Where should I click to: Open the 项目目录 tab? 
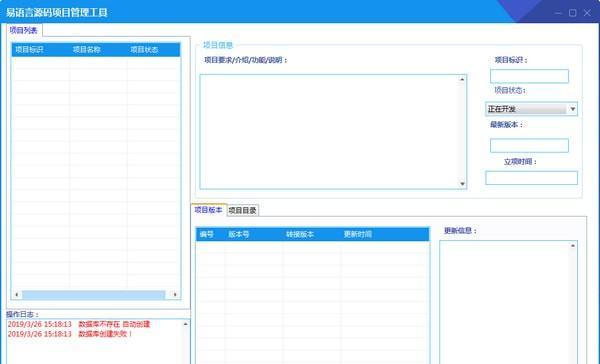point(242,211)
